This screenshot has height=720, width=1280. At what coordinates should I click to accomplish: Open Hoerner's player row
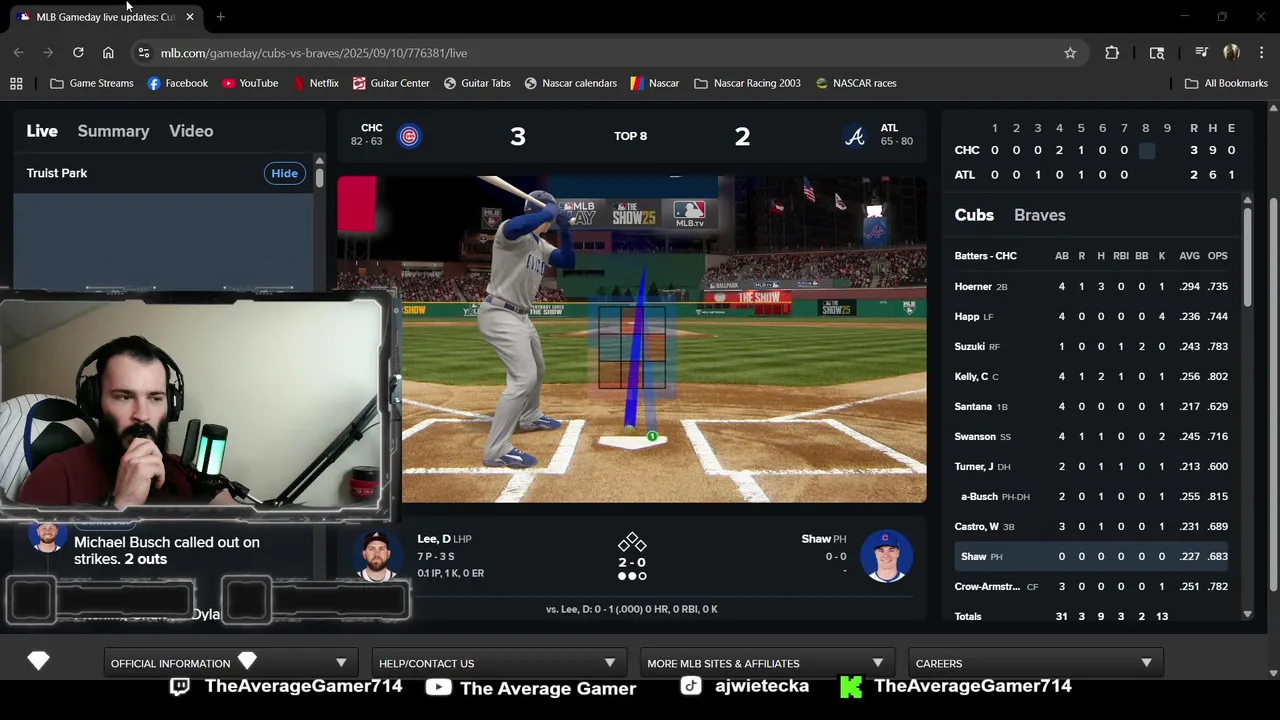(1091, 286)
